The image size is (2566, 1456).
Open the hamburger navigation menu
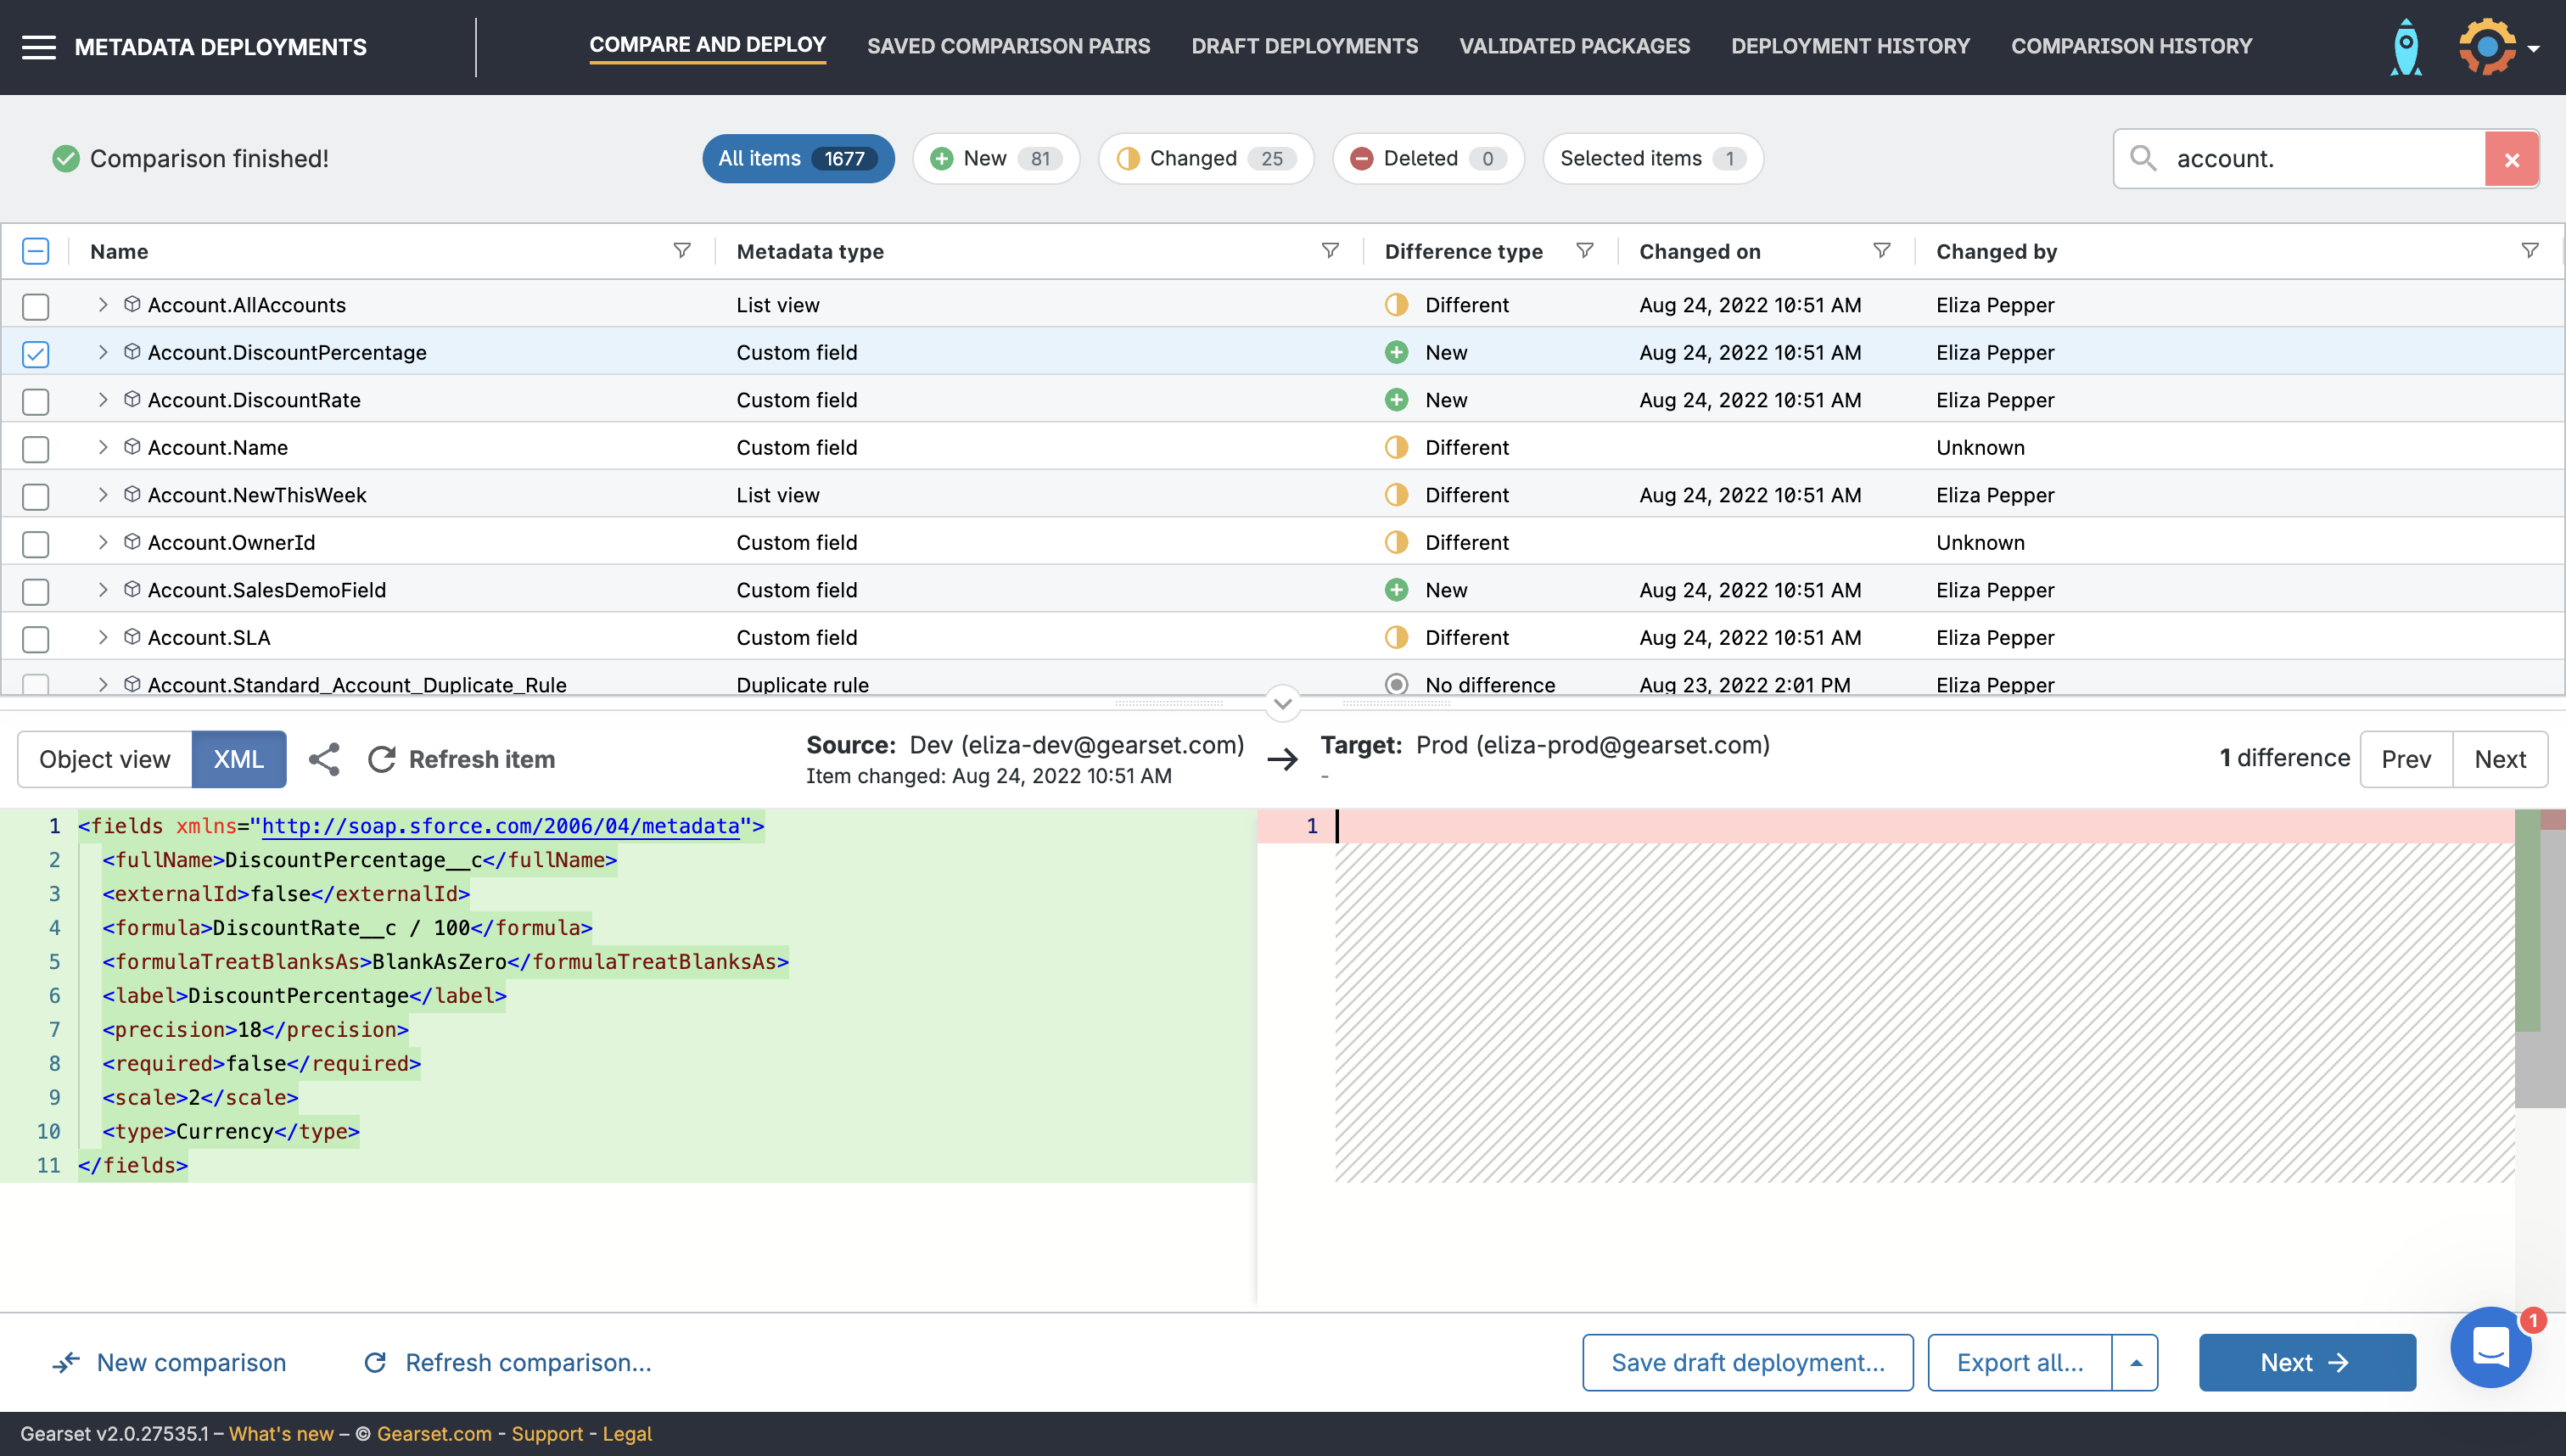(x=38, y=47)
